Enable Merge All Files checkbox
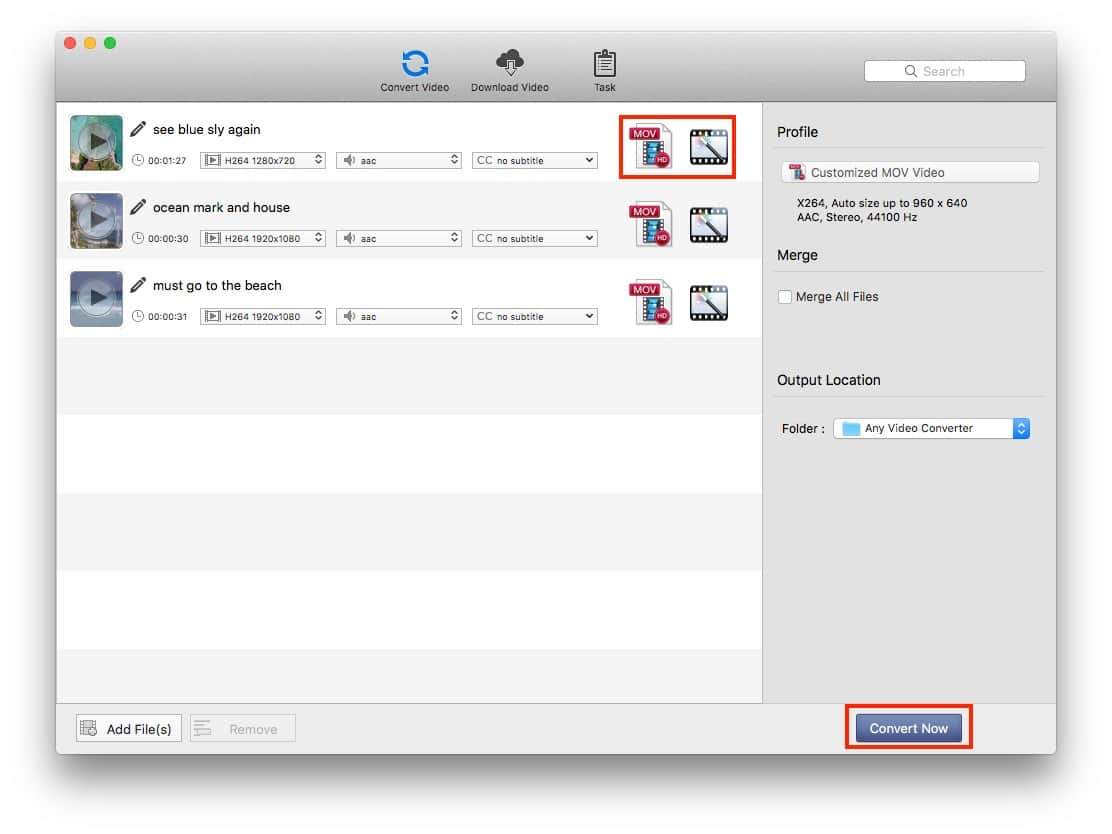 (x=784, y=296)
